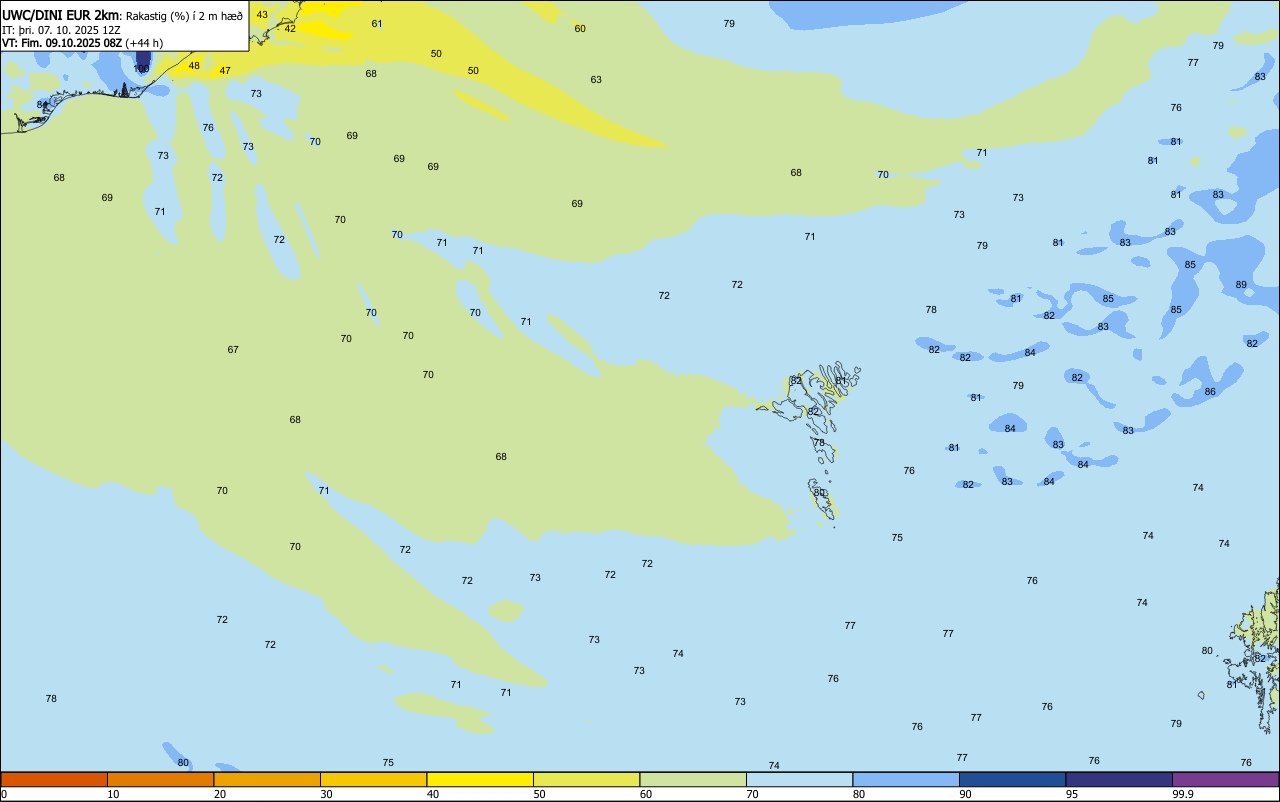
Task: Select the '47' humidity value
Action: [x=225, y=71]
